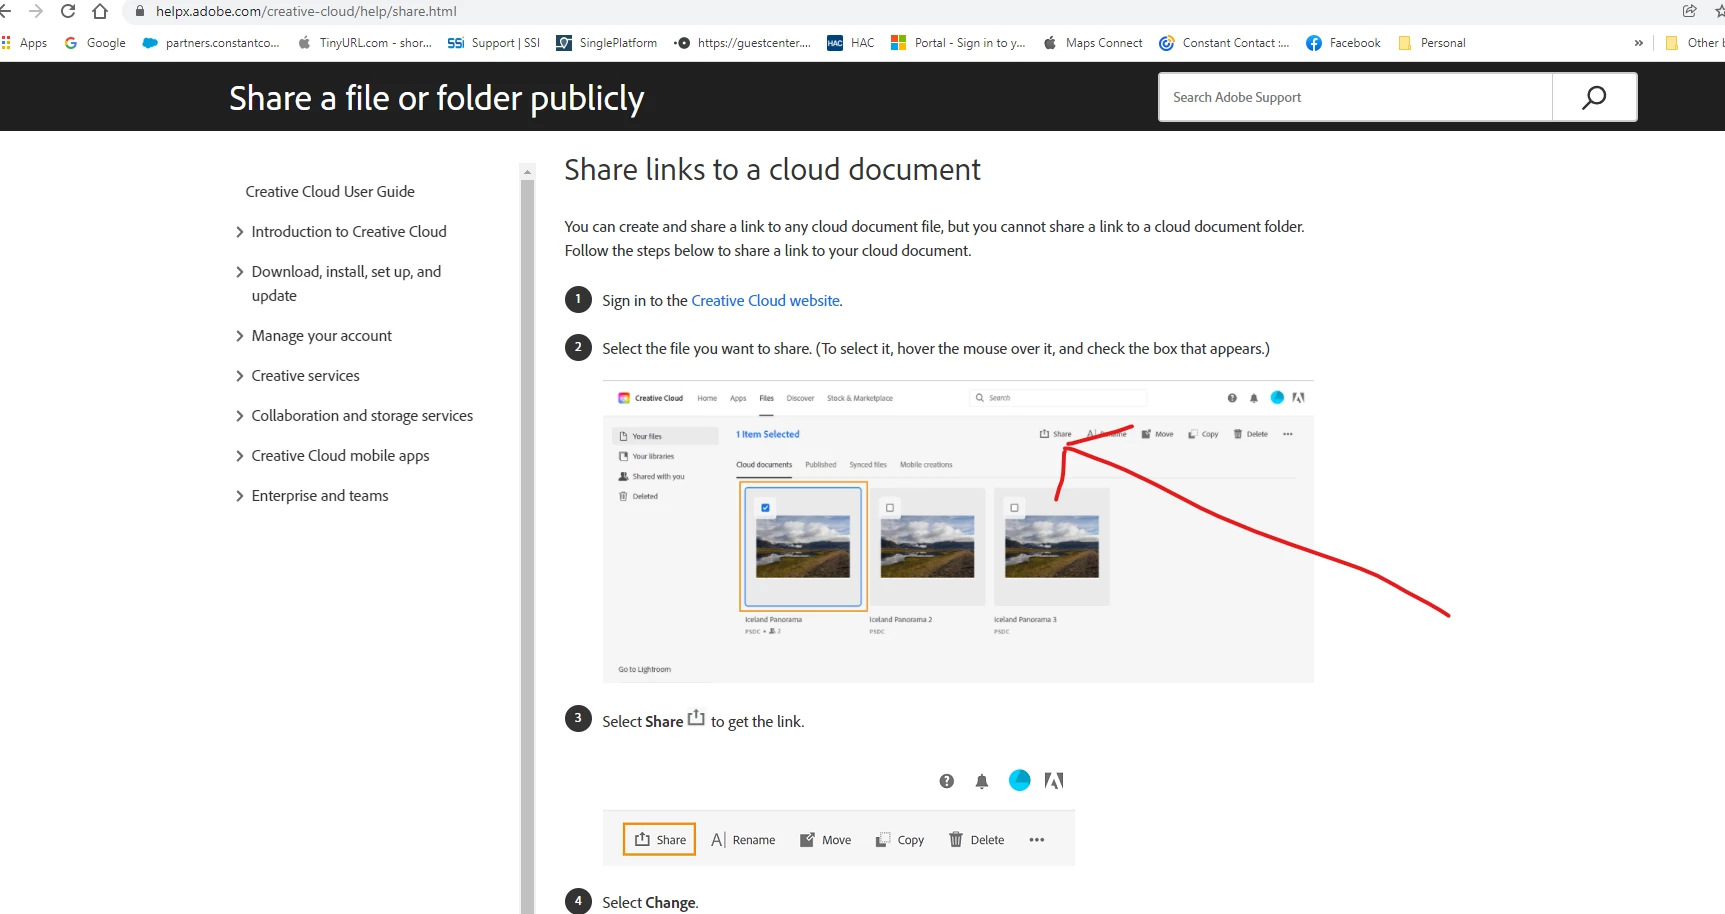Check the Iceland Panorama 3 checkbox
1725x914 pixels.
point(1014,508)
